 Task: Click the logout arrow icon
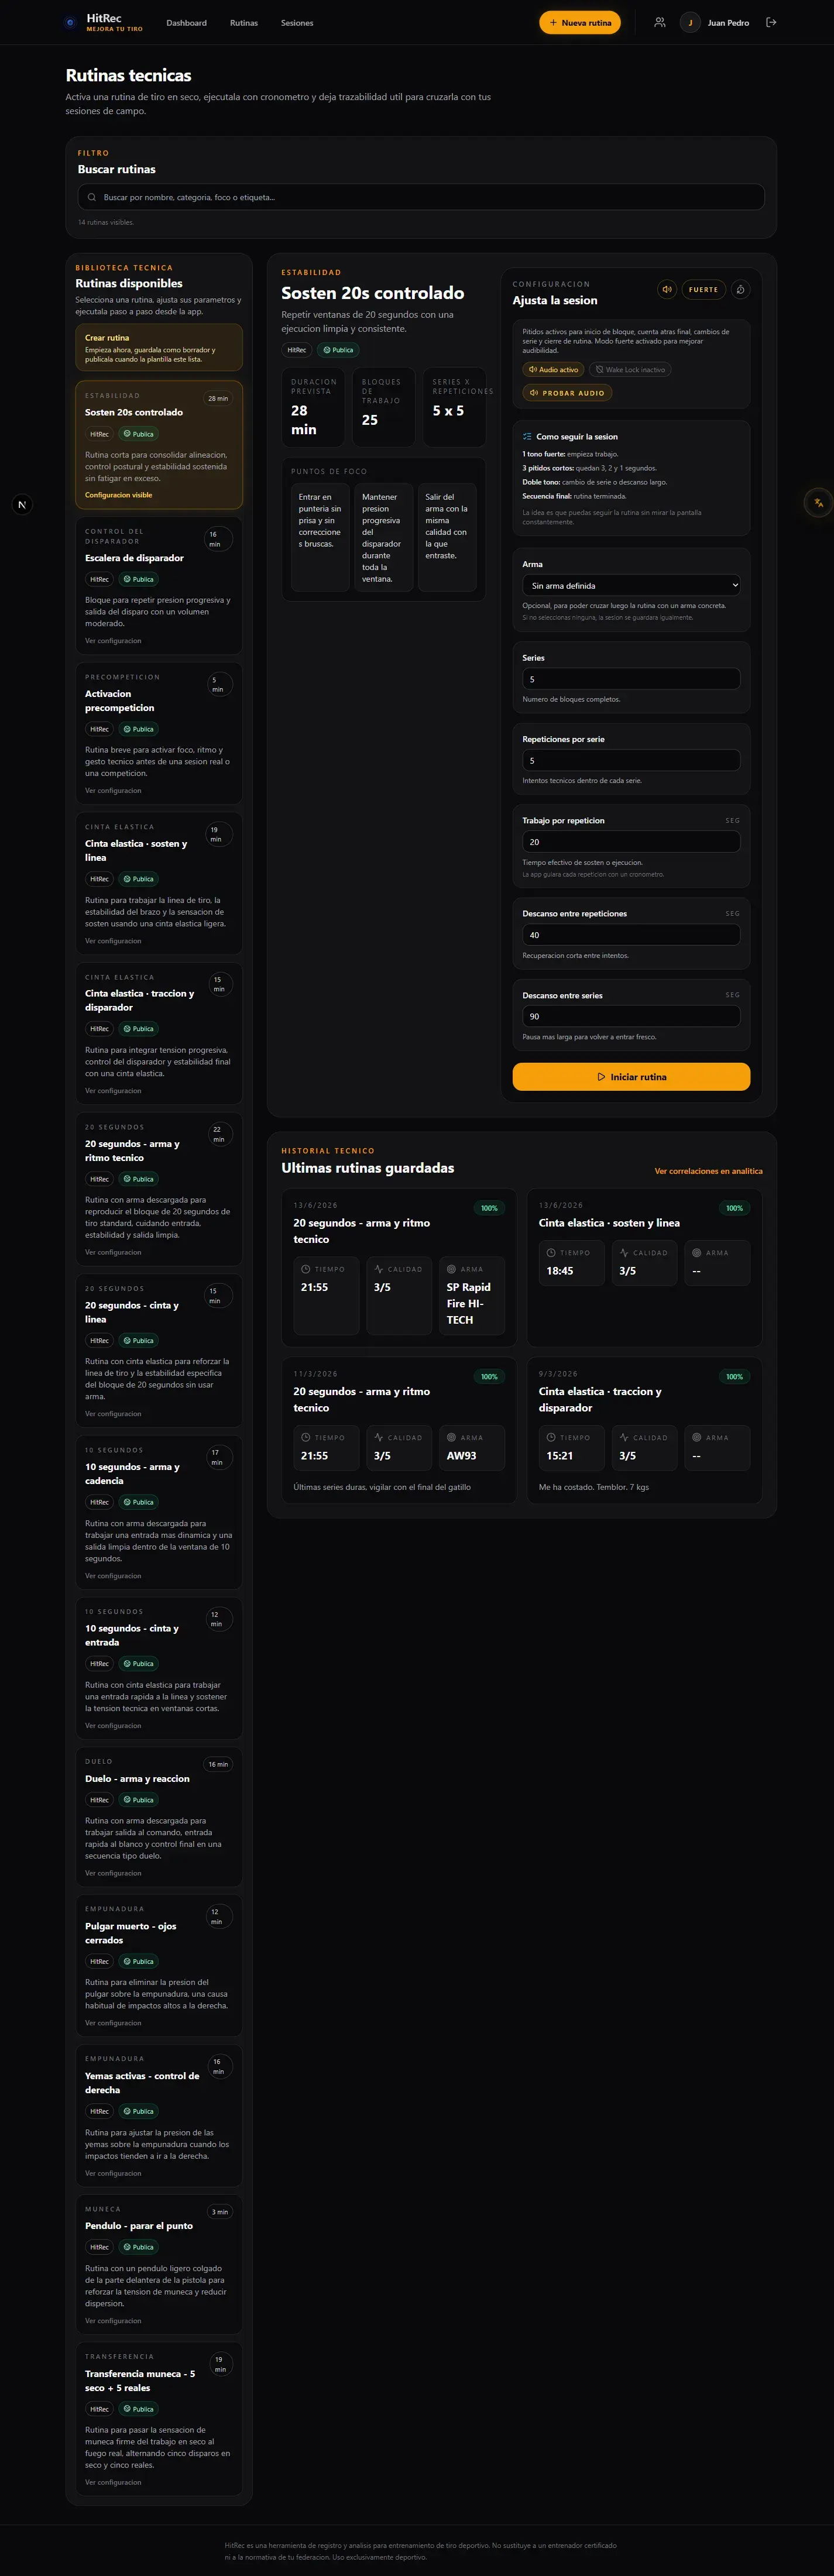coord(771,22)
